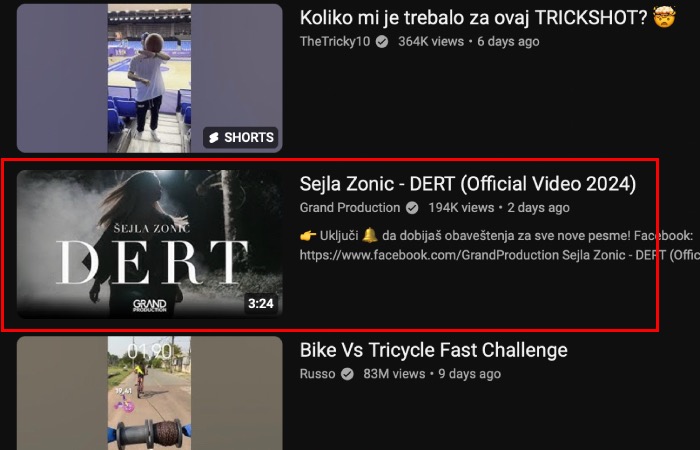Viewport: 700px width, 450px height.
Task: Click the Grand Production logo on thumbnail
Action: click(x=150, y=305)
